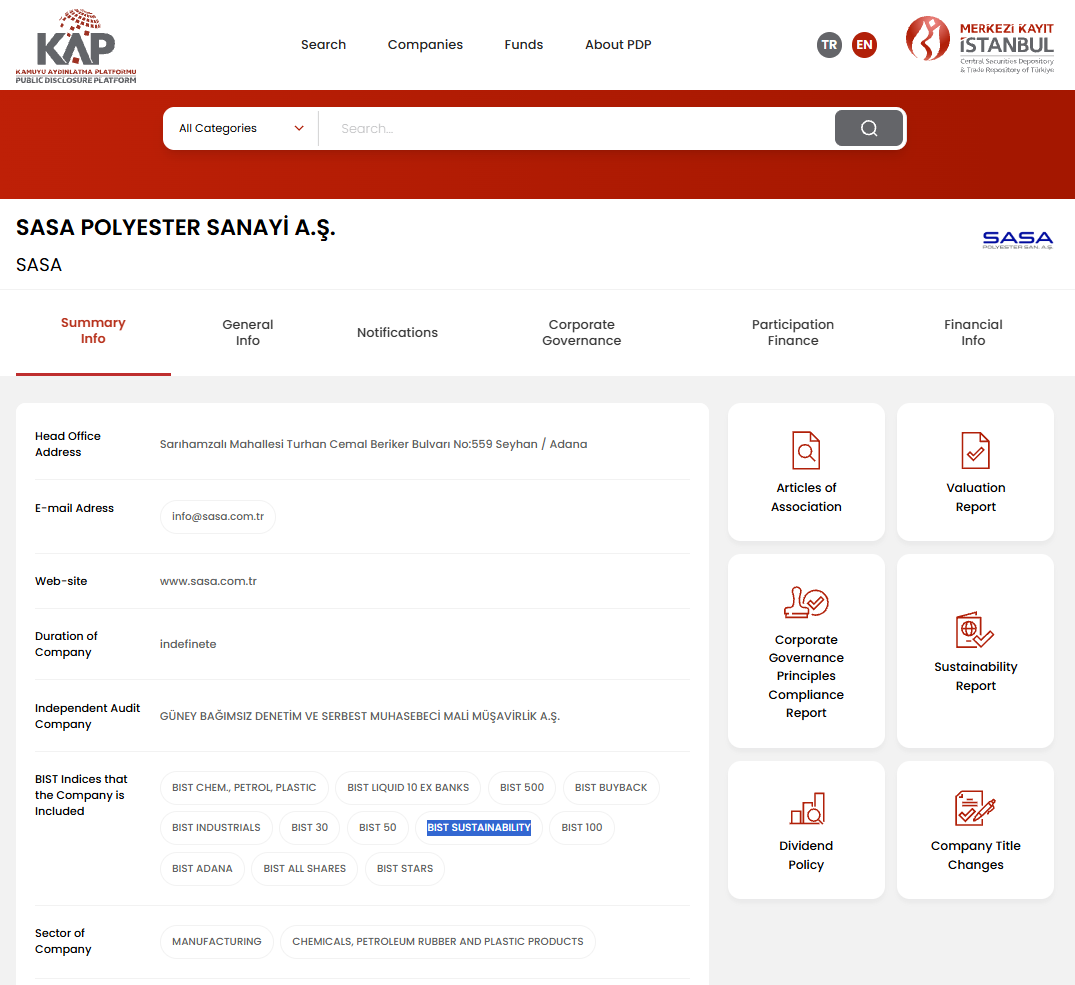Expand the All Categories dropdown
1075x985 pixels.
click(241, 128)
